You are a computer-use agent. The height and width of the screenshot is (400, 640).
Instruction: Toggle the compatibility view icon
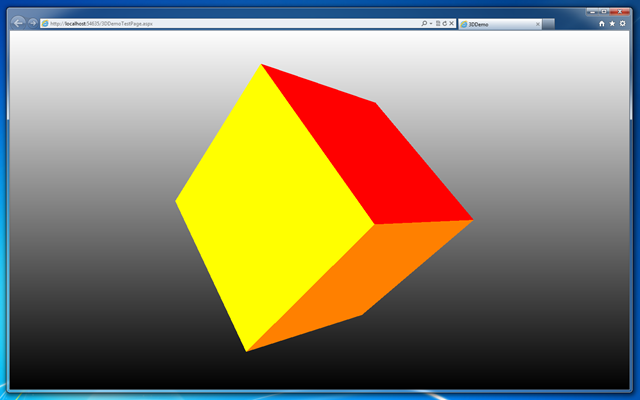438,24
